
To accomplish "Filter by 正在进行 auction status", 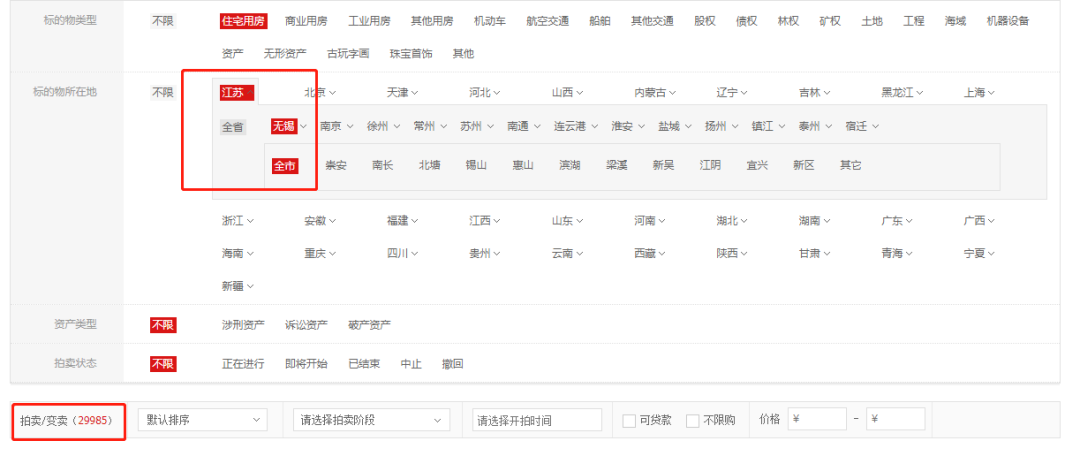I will tap(243, 364).
